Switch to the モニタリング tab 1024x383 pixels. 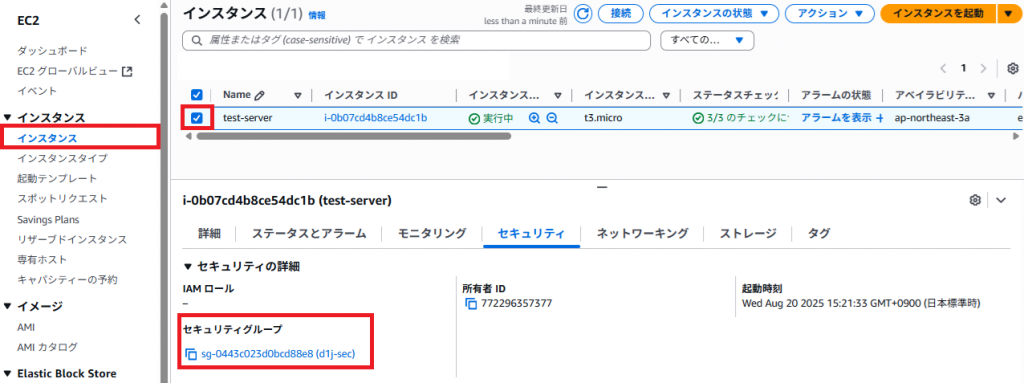432,233
